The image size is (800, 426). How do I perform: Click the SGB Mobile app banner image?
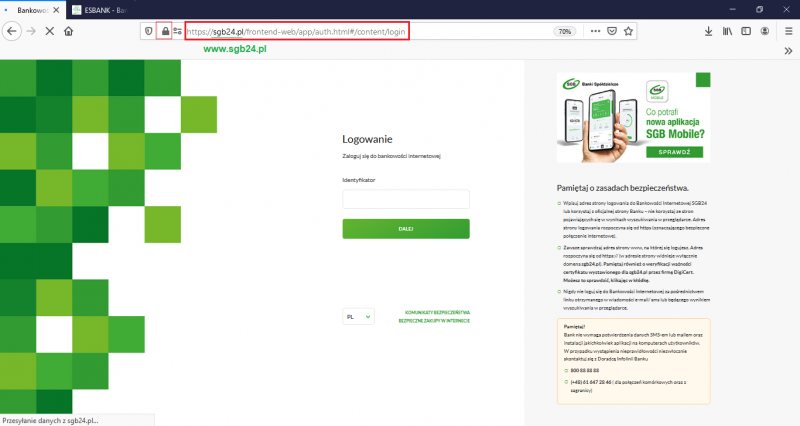coord(633,117)
